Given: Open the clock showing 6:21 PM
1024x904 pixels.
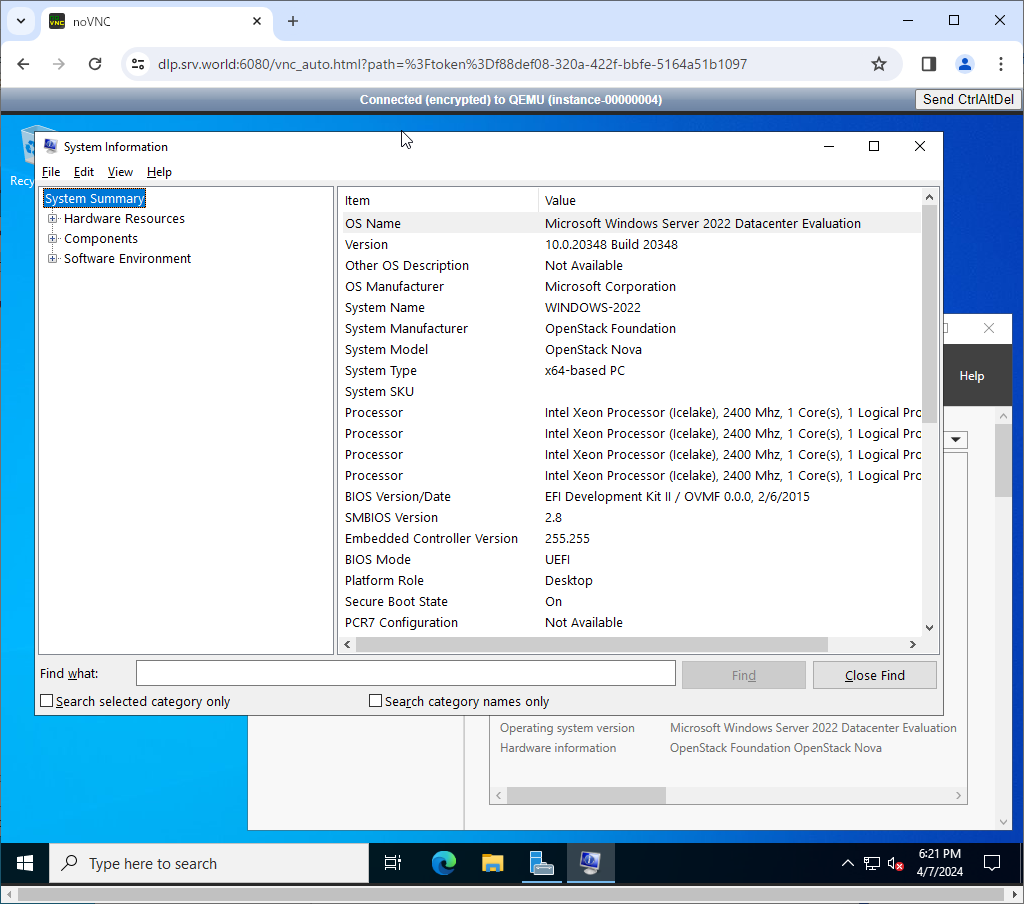Looking at the screenshot, I should pyautogui.click(x=940, y=863).
